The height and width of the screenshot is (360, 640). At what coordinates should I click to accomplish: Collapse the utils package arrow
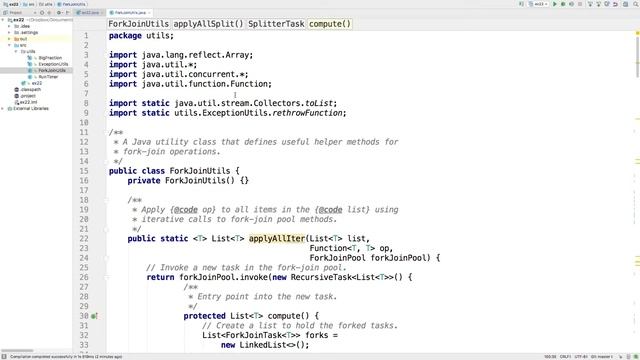[x=16, y=51]
